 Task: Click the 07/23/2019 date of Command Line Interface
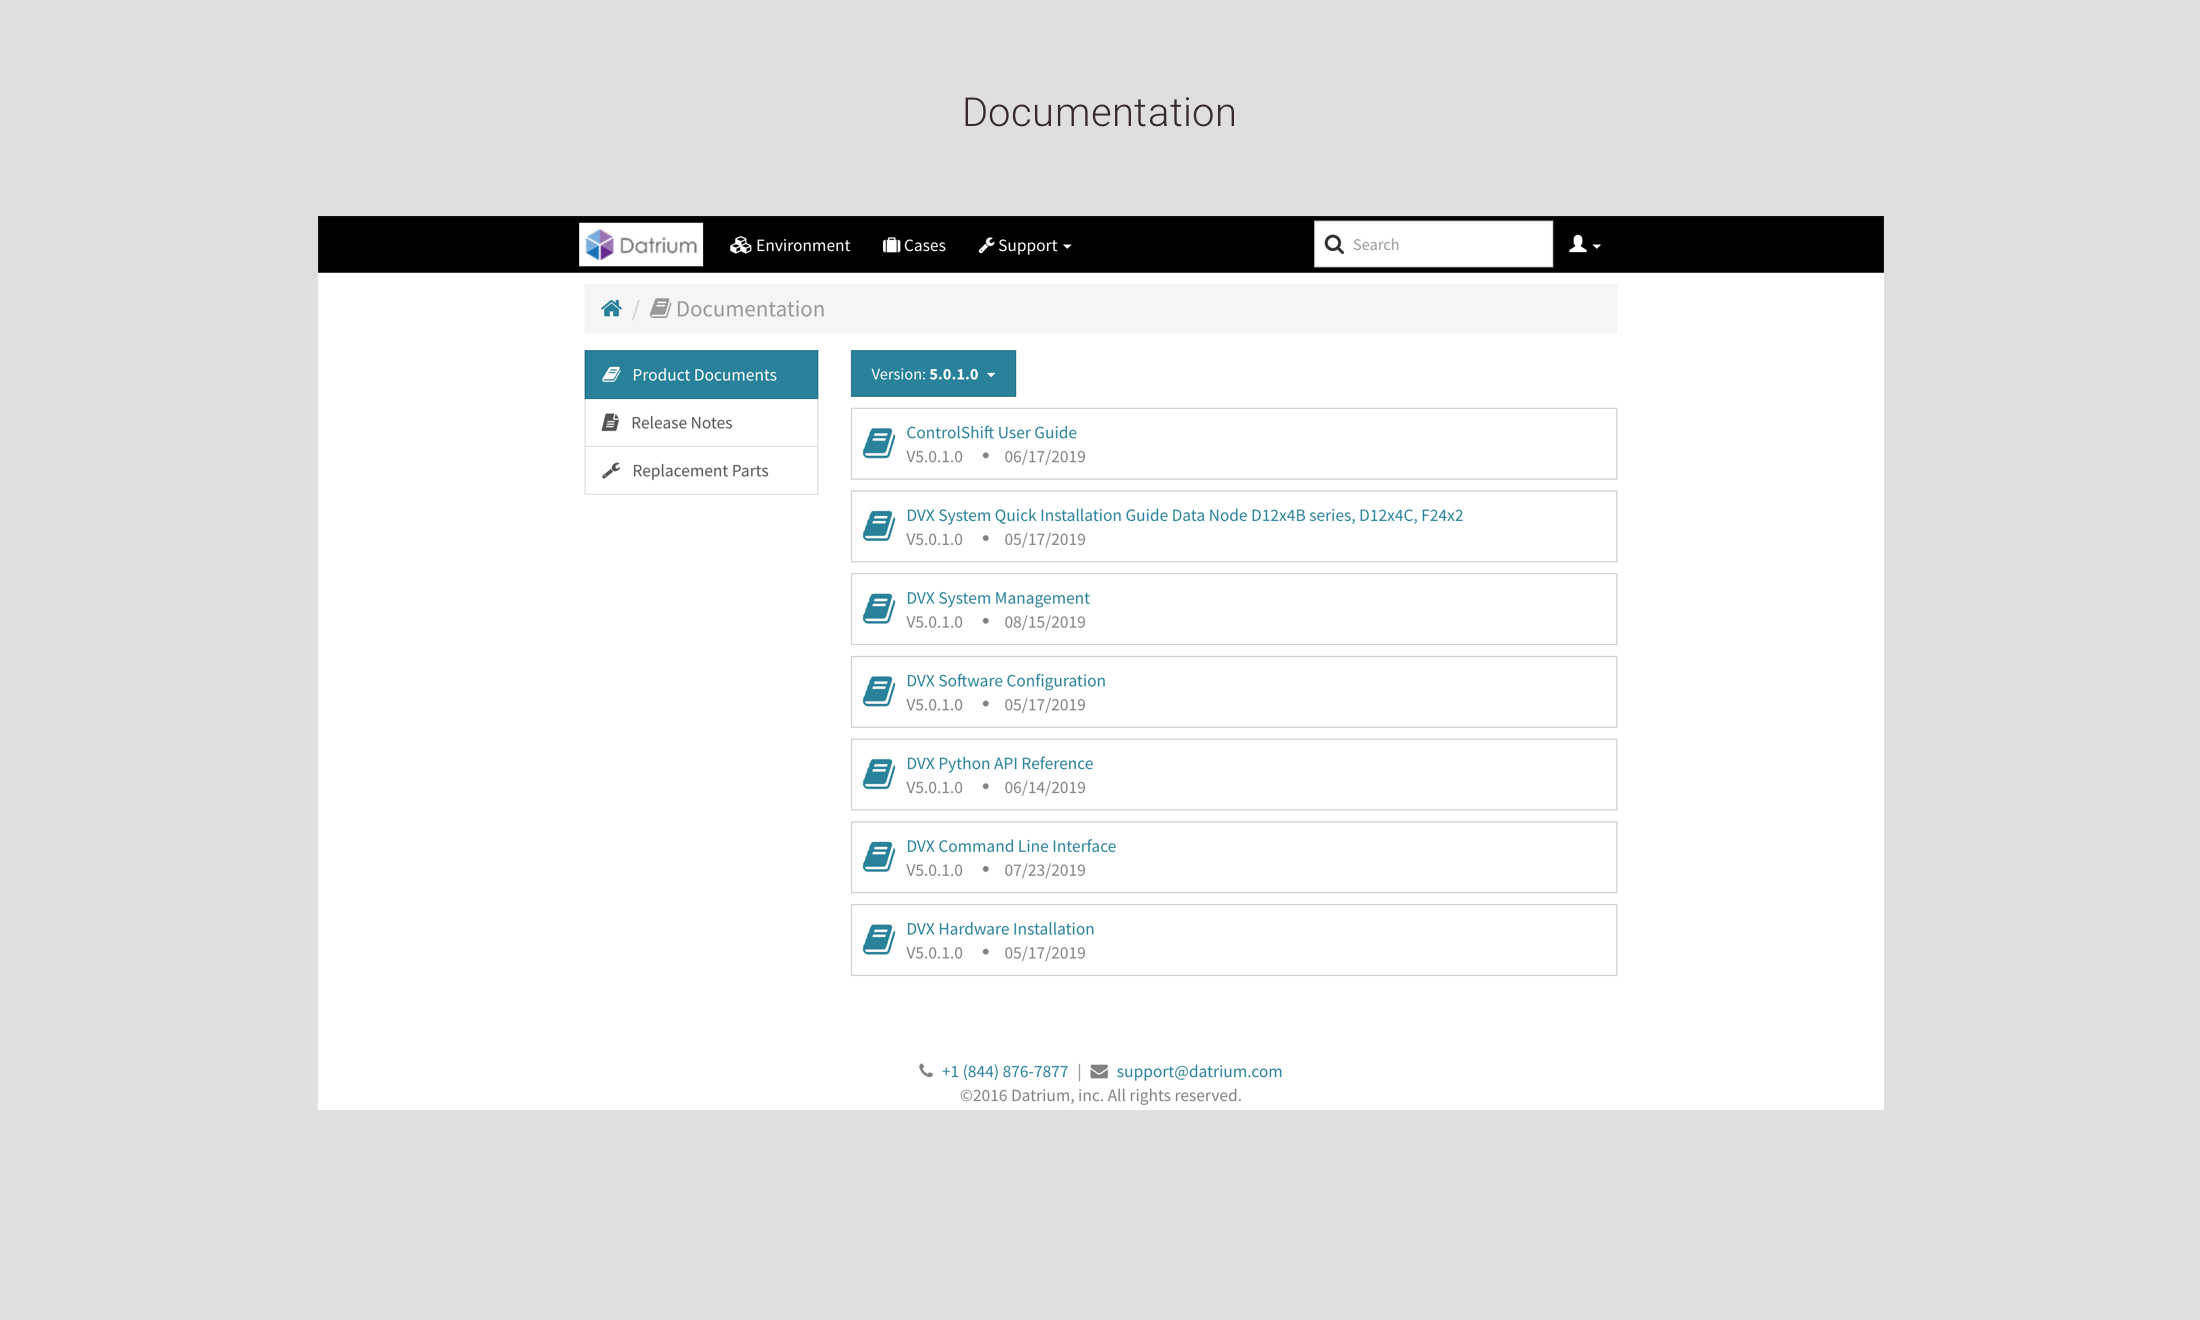point(1045,871)
